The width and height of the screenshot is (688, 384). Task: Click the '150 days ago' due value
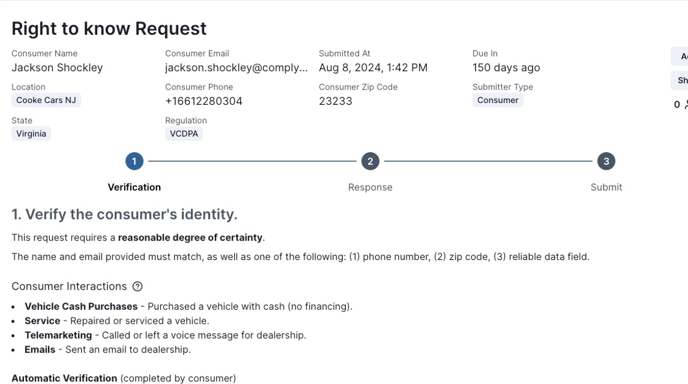click(x=506, y=68)
